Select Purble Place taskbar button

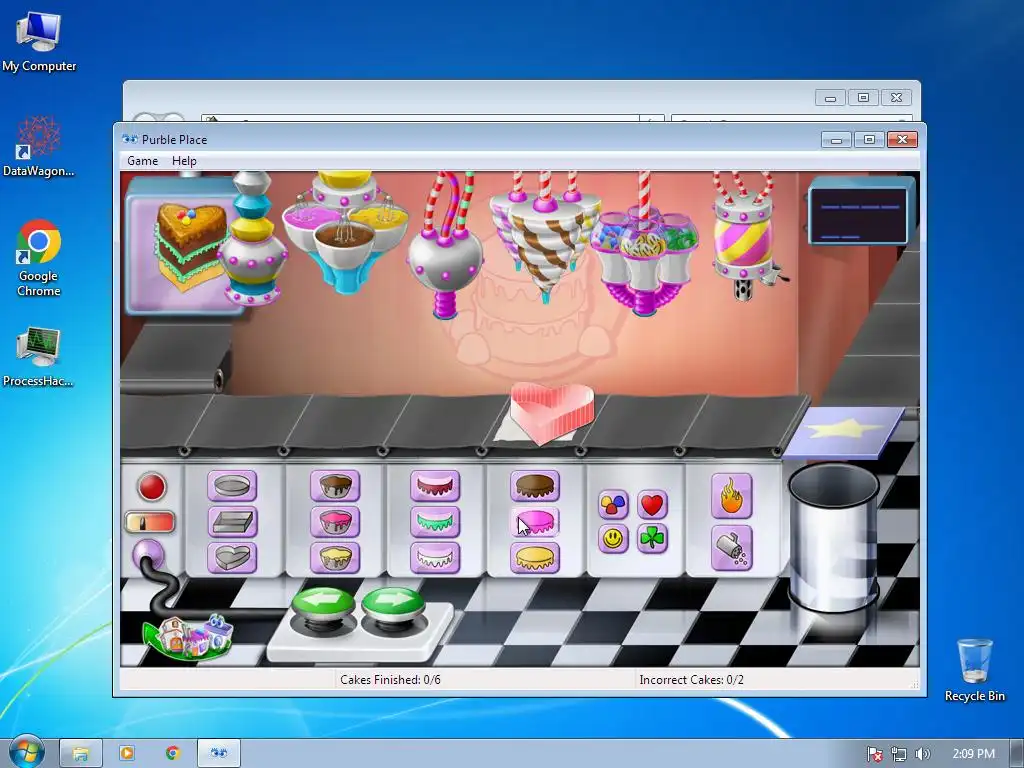tap(219, 754)
